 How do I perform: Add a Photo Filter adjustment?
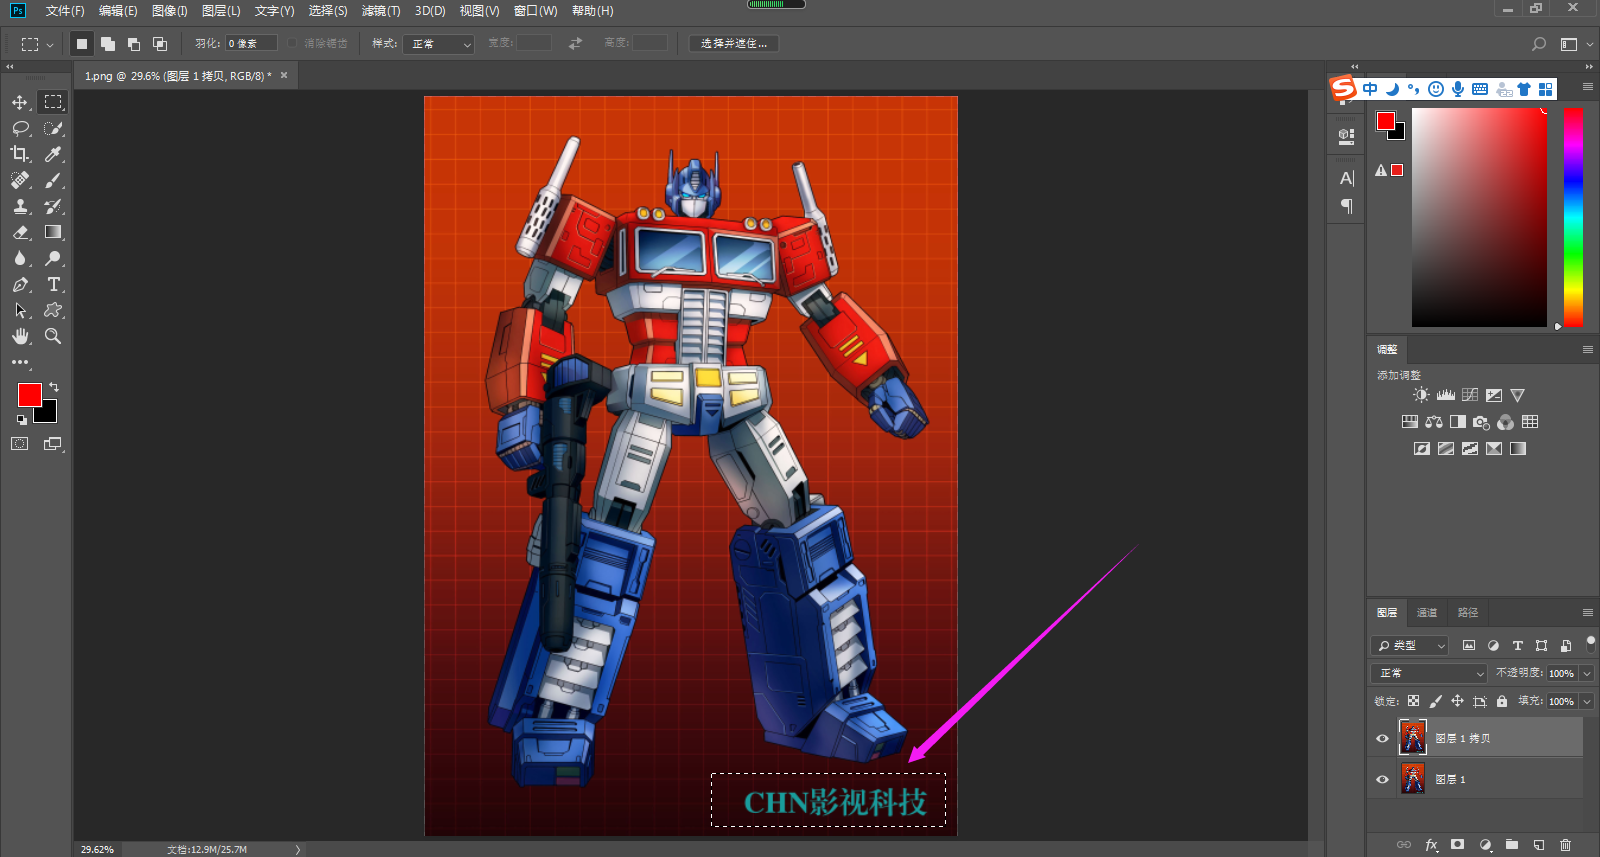click(1482, 422)
